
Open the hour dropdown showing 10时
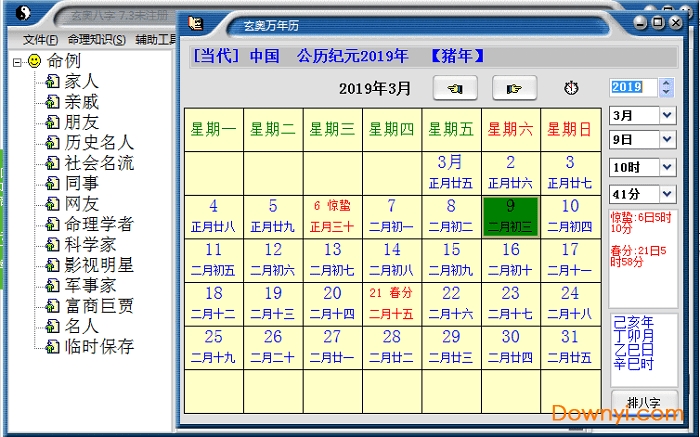coord(667,167)
